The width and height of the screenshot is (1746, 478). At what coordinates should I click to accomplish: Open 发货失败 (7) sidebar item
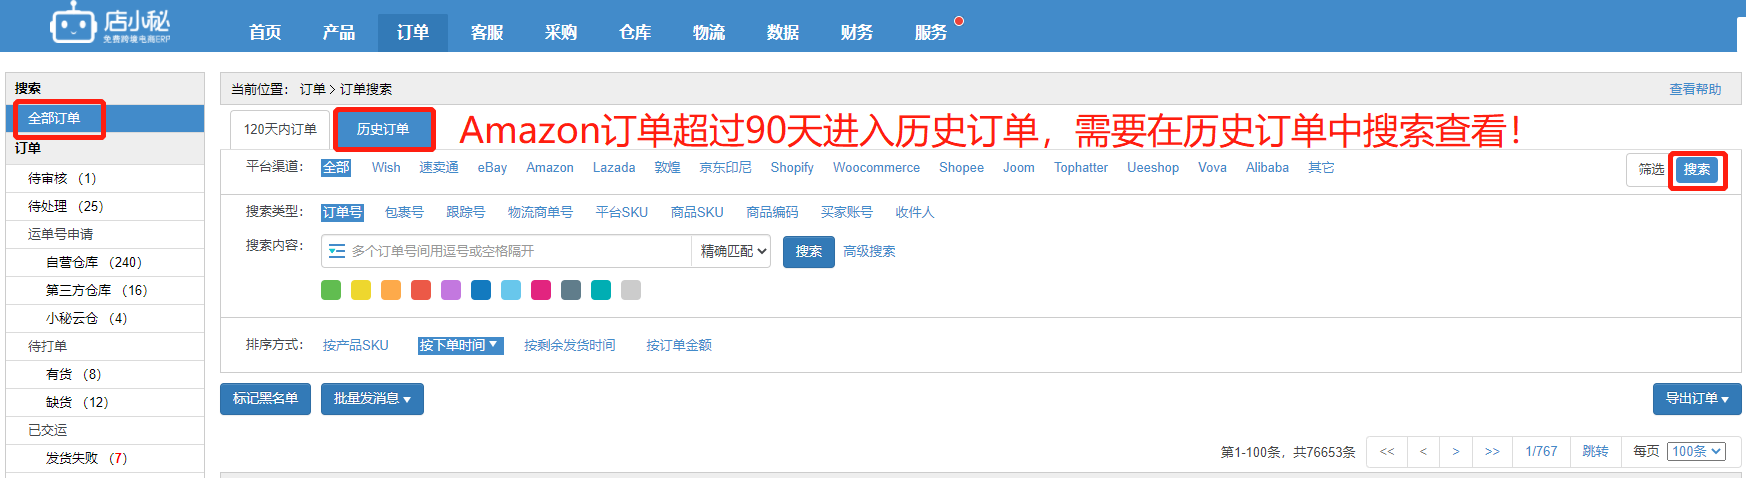[105, 458]
